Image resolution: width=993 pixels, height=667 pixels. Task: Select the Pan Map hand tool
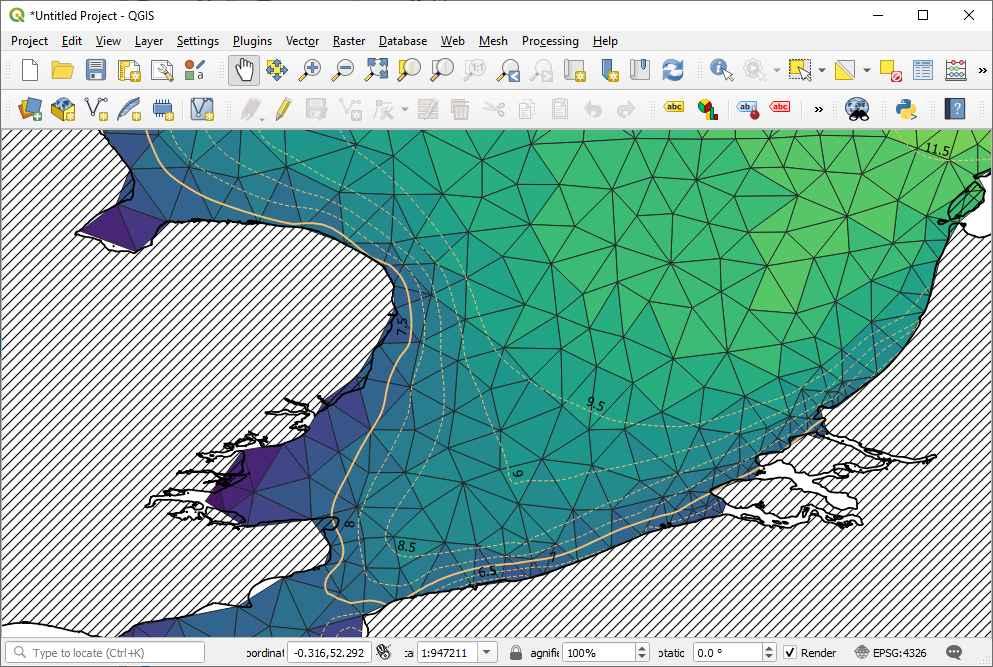[x=244, y=70]
